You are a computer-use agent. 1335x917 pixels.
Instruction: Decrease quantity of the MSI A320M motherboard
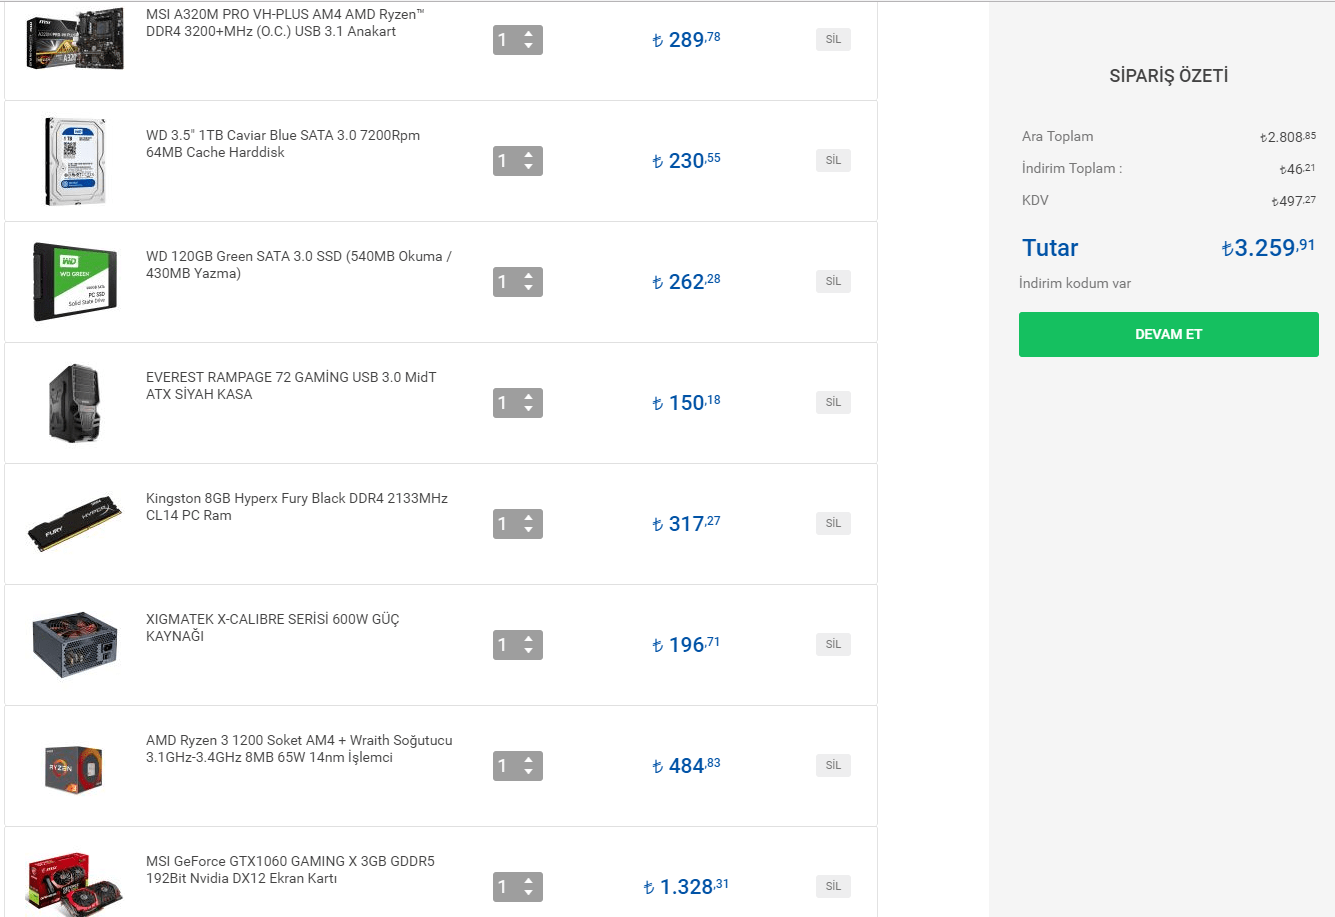coord(529,46)
